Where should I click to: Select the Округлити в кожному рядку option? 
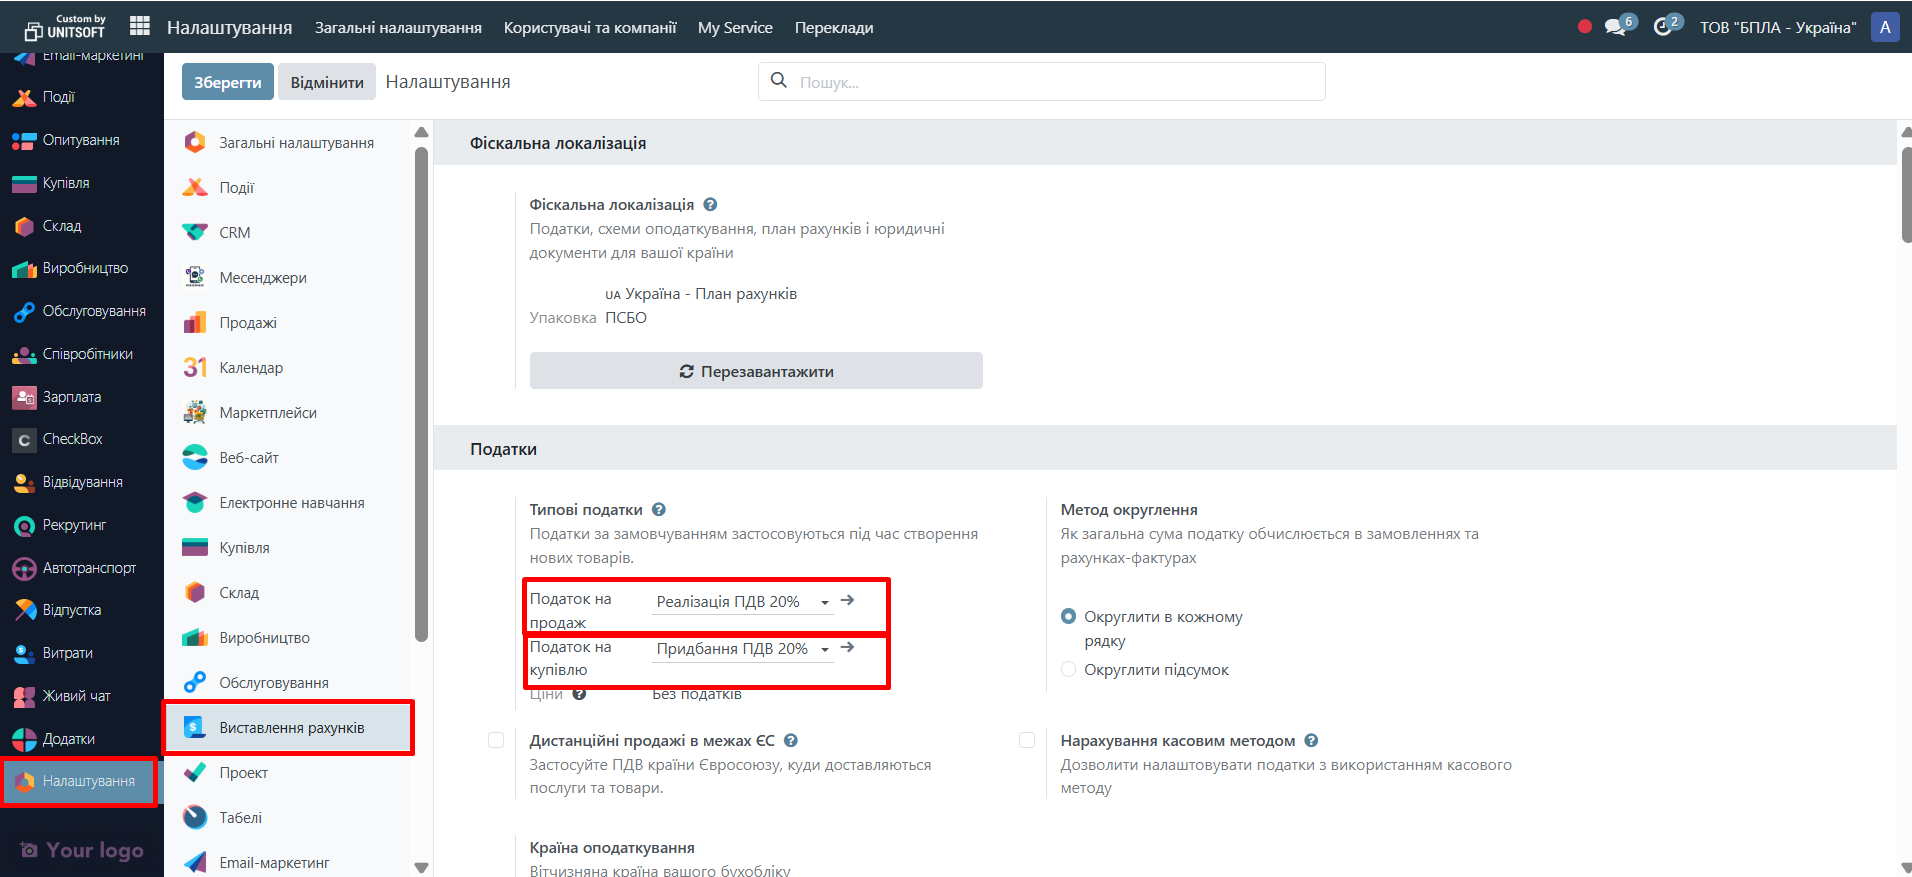tap(1068, 617)
